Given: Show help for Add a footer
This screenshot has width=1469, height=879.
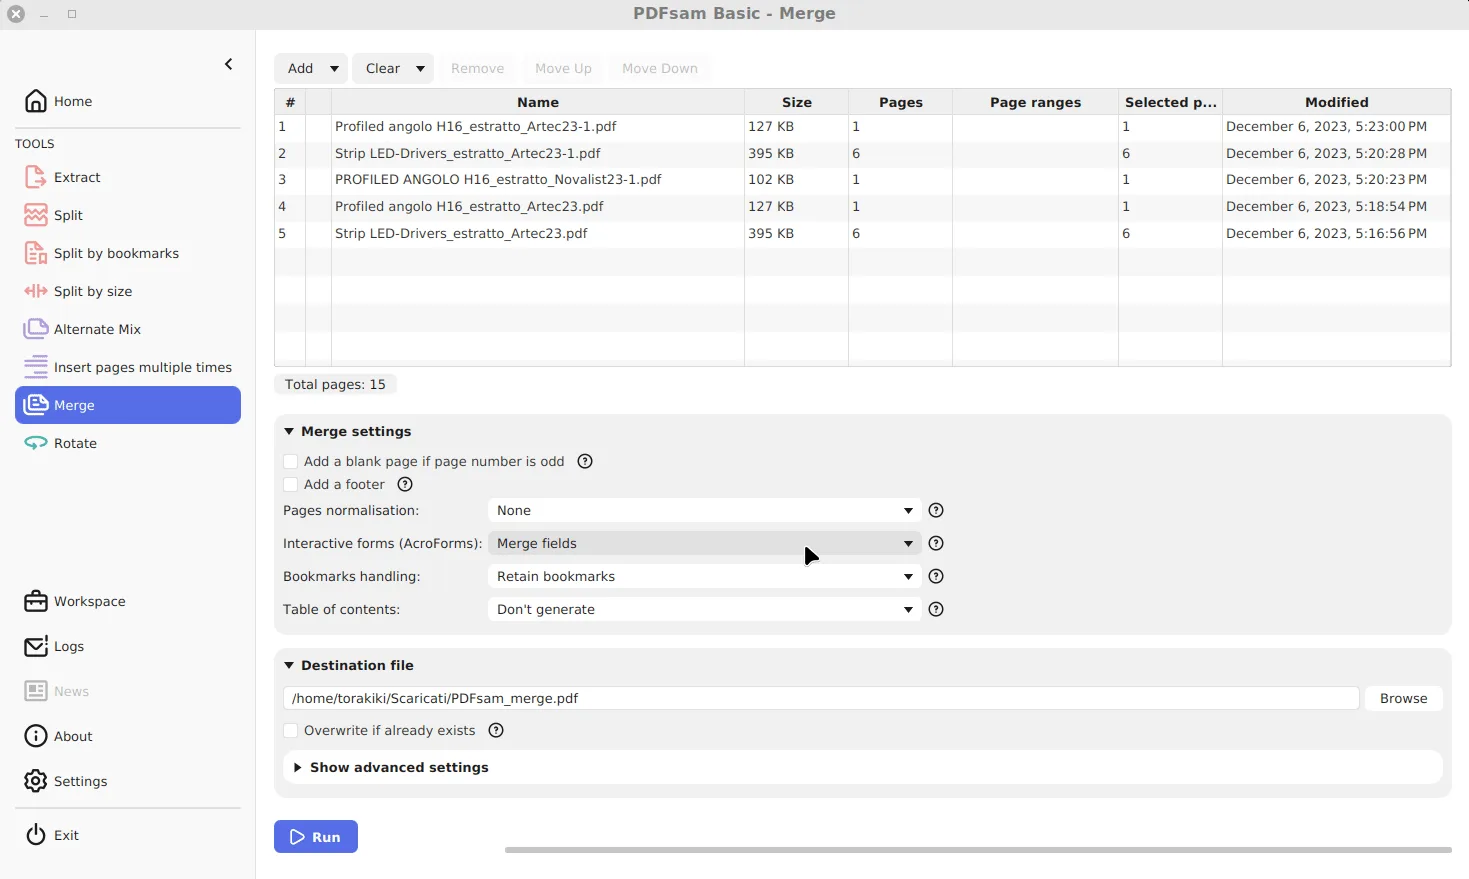Looking at the screenshot, I should [405, 484].
